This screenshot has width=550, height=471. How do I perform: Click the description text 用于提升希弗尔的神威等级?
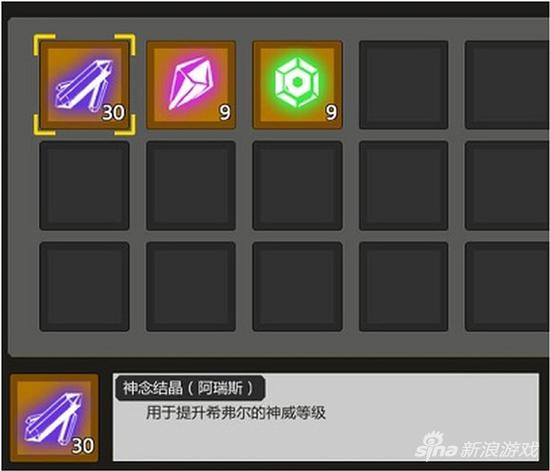click(x=236, y=413)
